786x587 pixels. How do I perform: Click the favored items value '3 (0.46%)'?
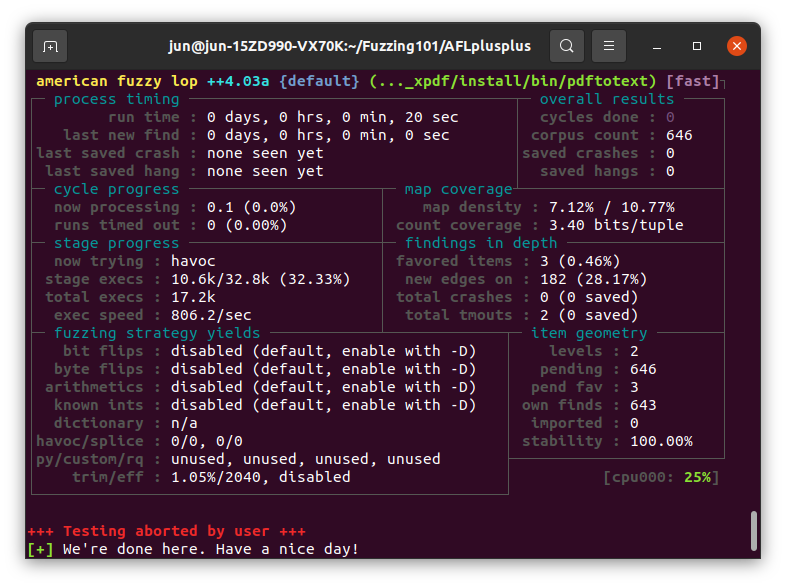tap(580, 262)
